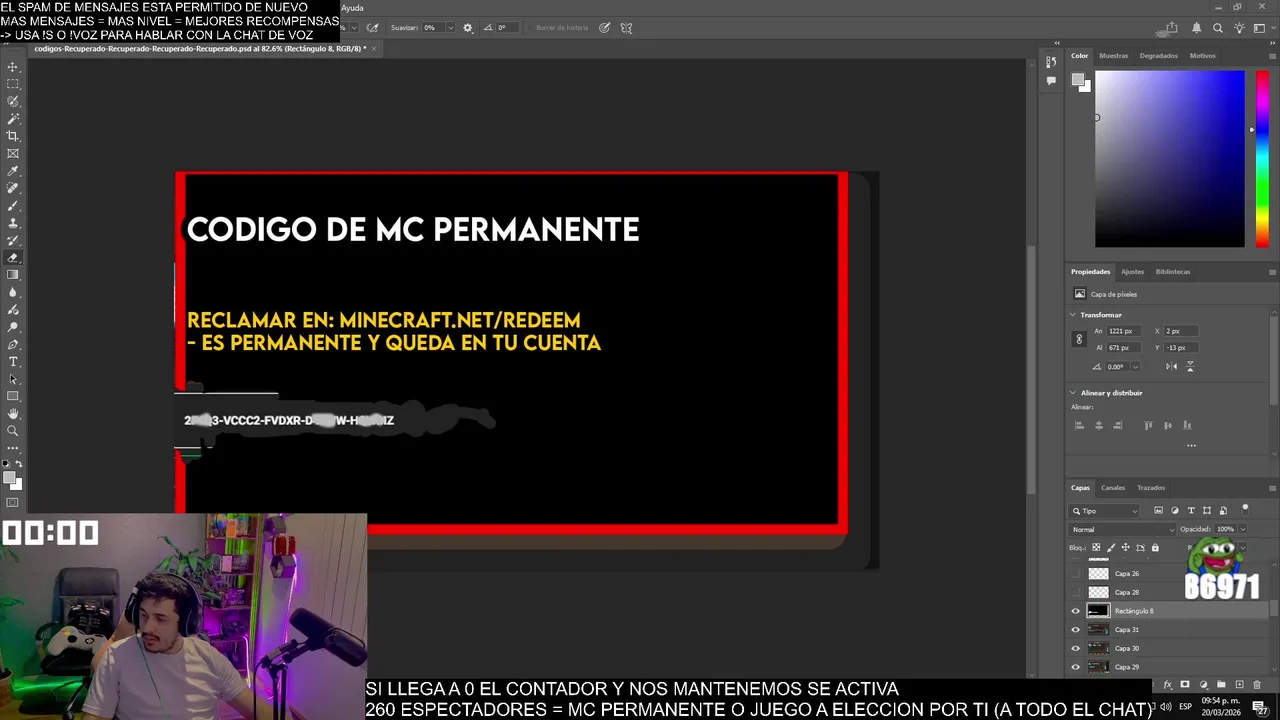Hide the Capa 30 layer

[1076, 648]
